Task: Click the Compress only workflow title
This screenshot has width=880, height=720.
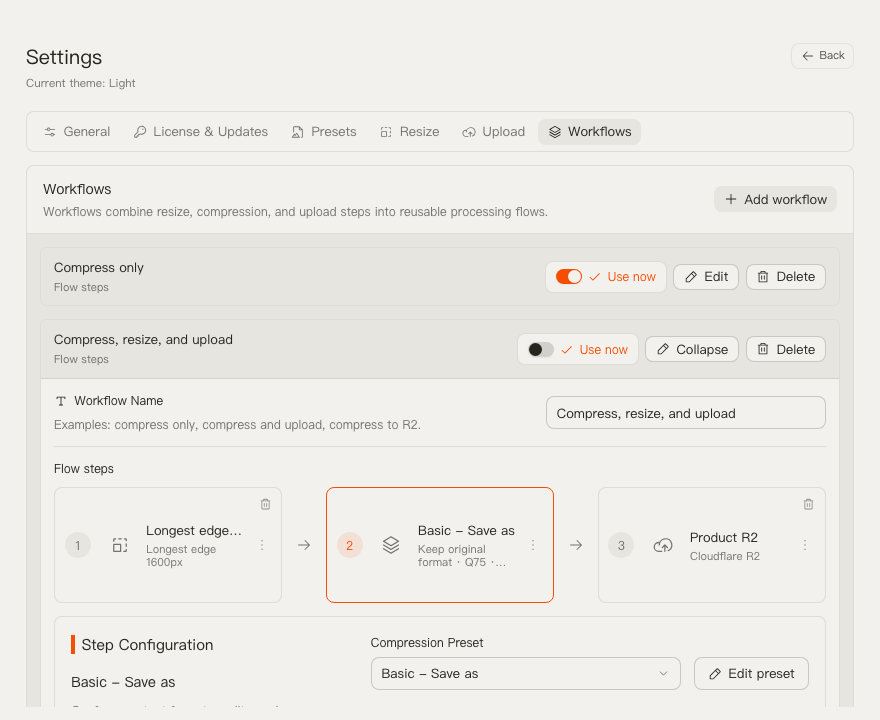Action: pos(99,268)
